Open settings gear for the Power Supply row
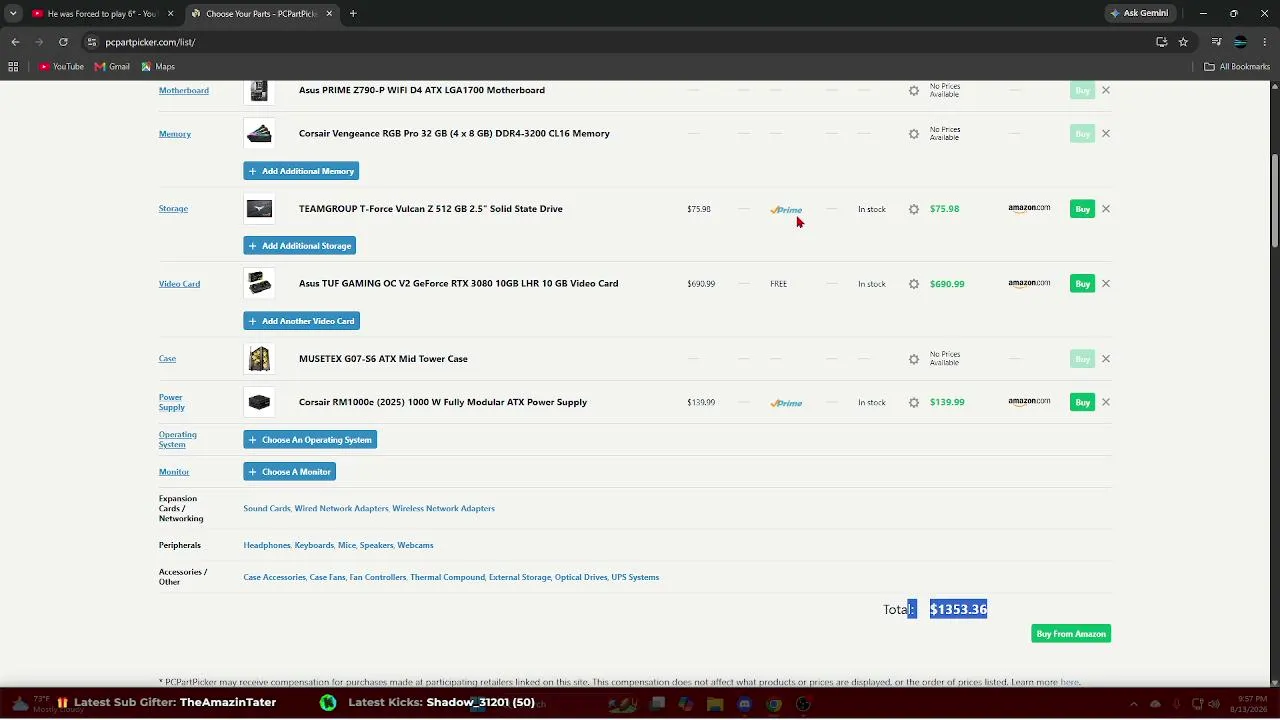The height and width of the screenshot is (720, 1280). coord(914,403)
